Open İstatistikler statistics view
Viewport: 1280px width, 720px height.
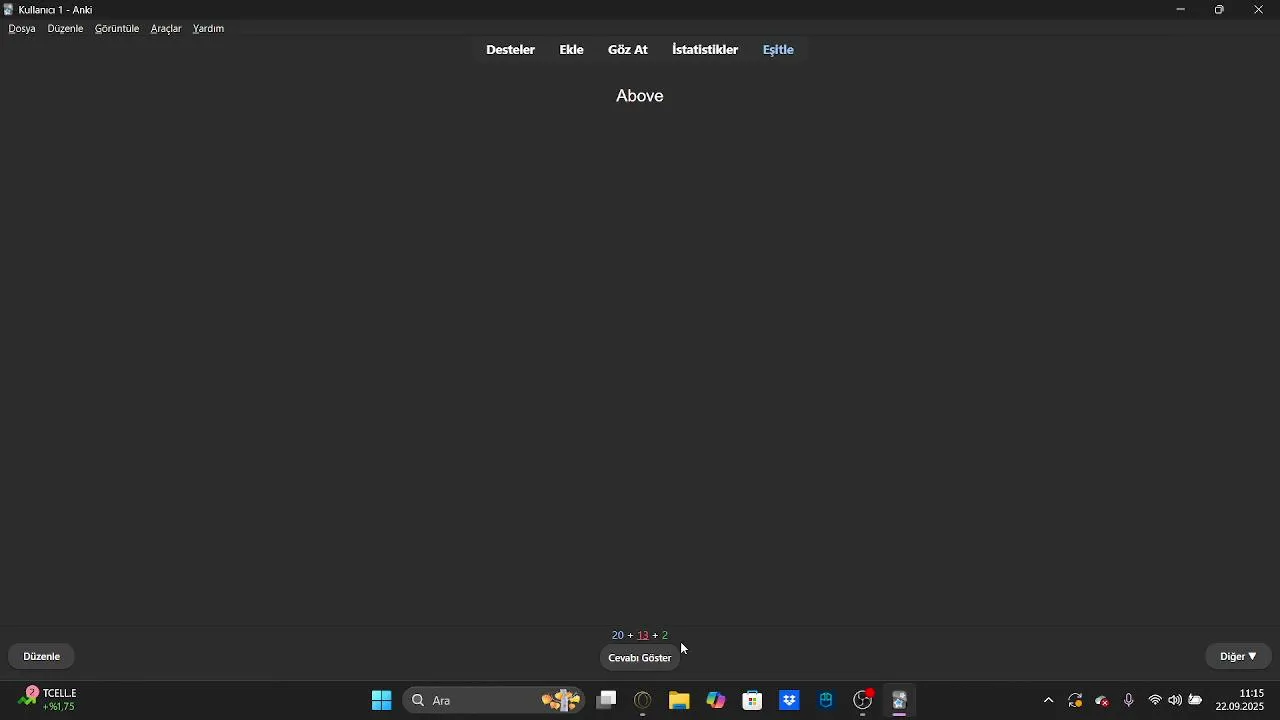[706, 50]
